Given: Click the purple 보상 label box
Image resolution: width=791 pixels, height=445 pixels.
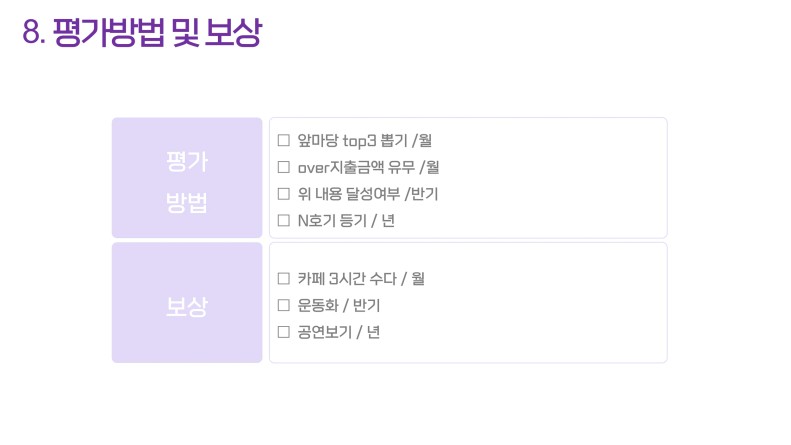Looking at the screenshot, I should coord(187,302).
